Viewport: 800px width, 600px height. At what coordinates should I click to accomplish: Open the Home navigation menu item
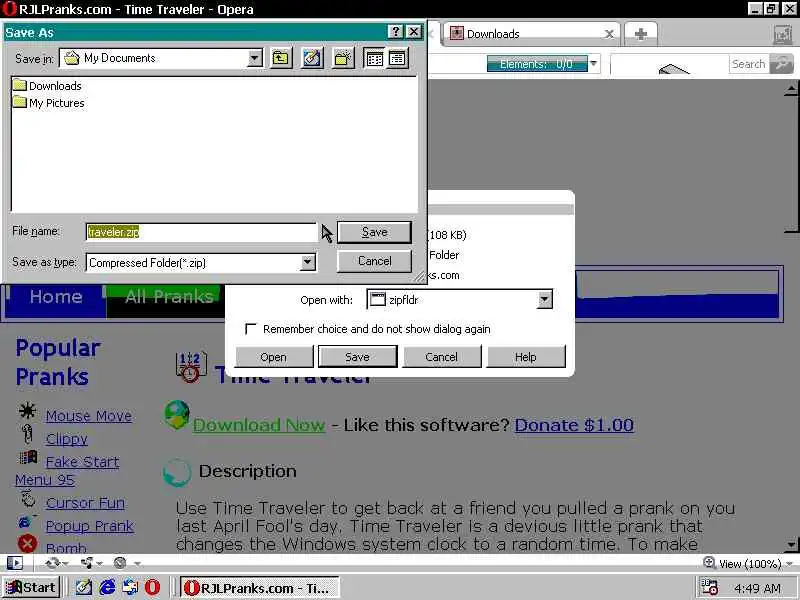[56, 297]
